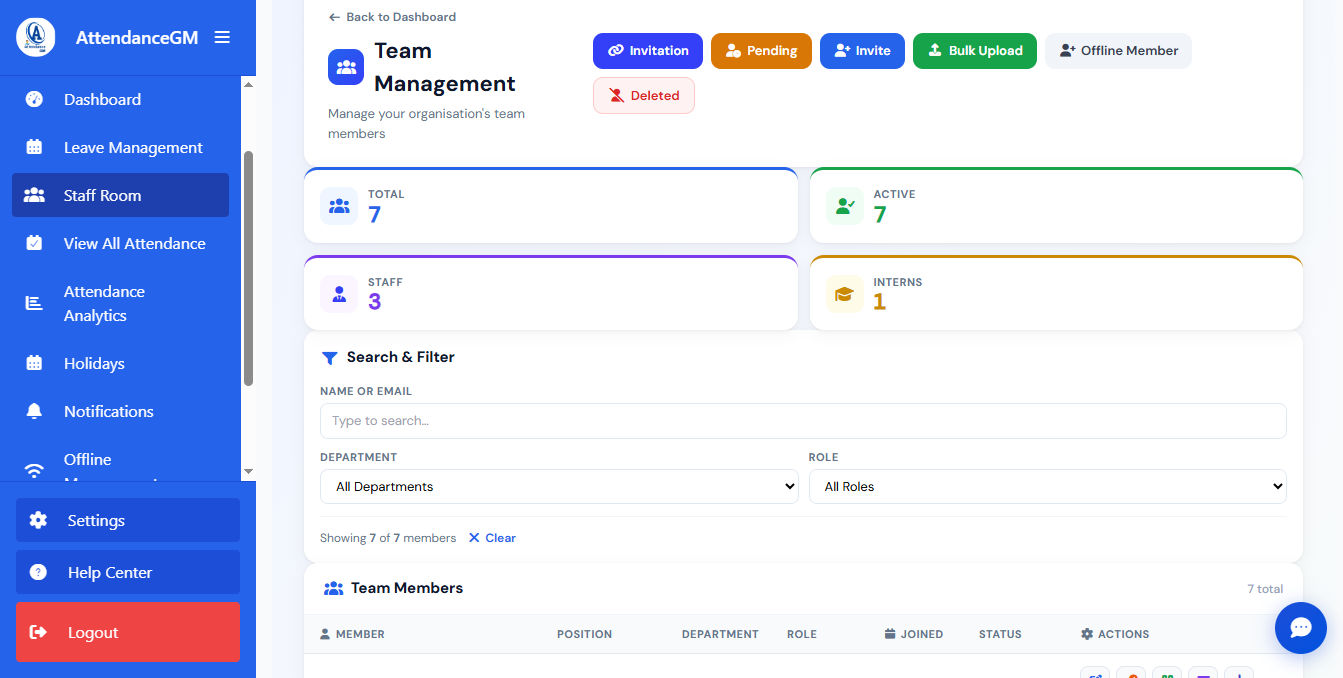
Task: Click the Offline Member button
Action: (1118, 51)
